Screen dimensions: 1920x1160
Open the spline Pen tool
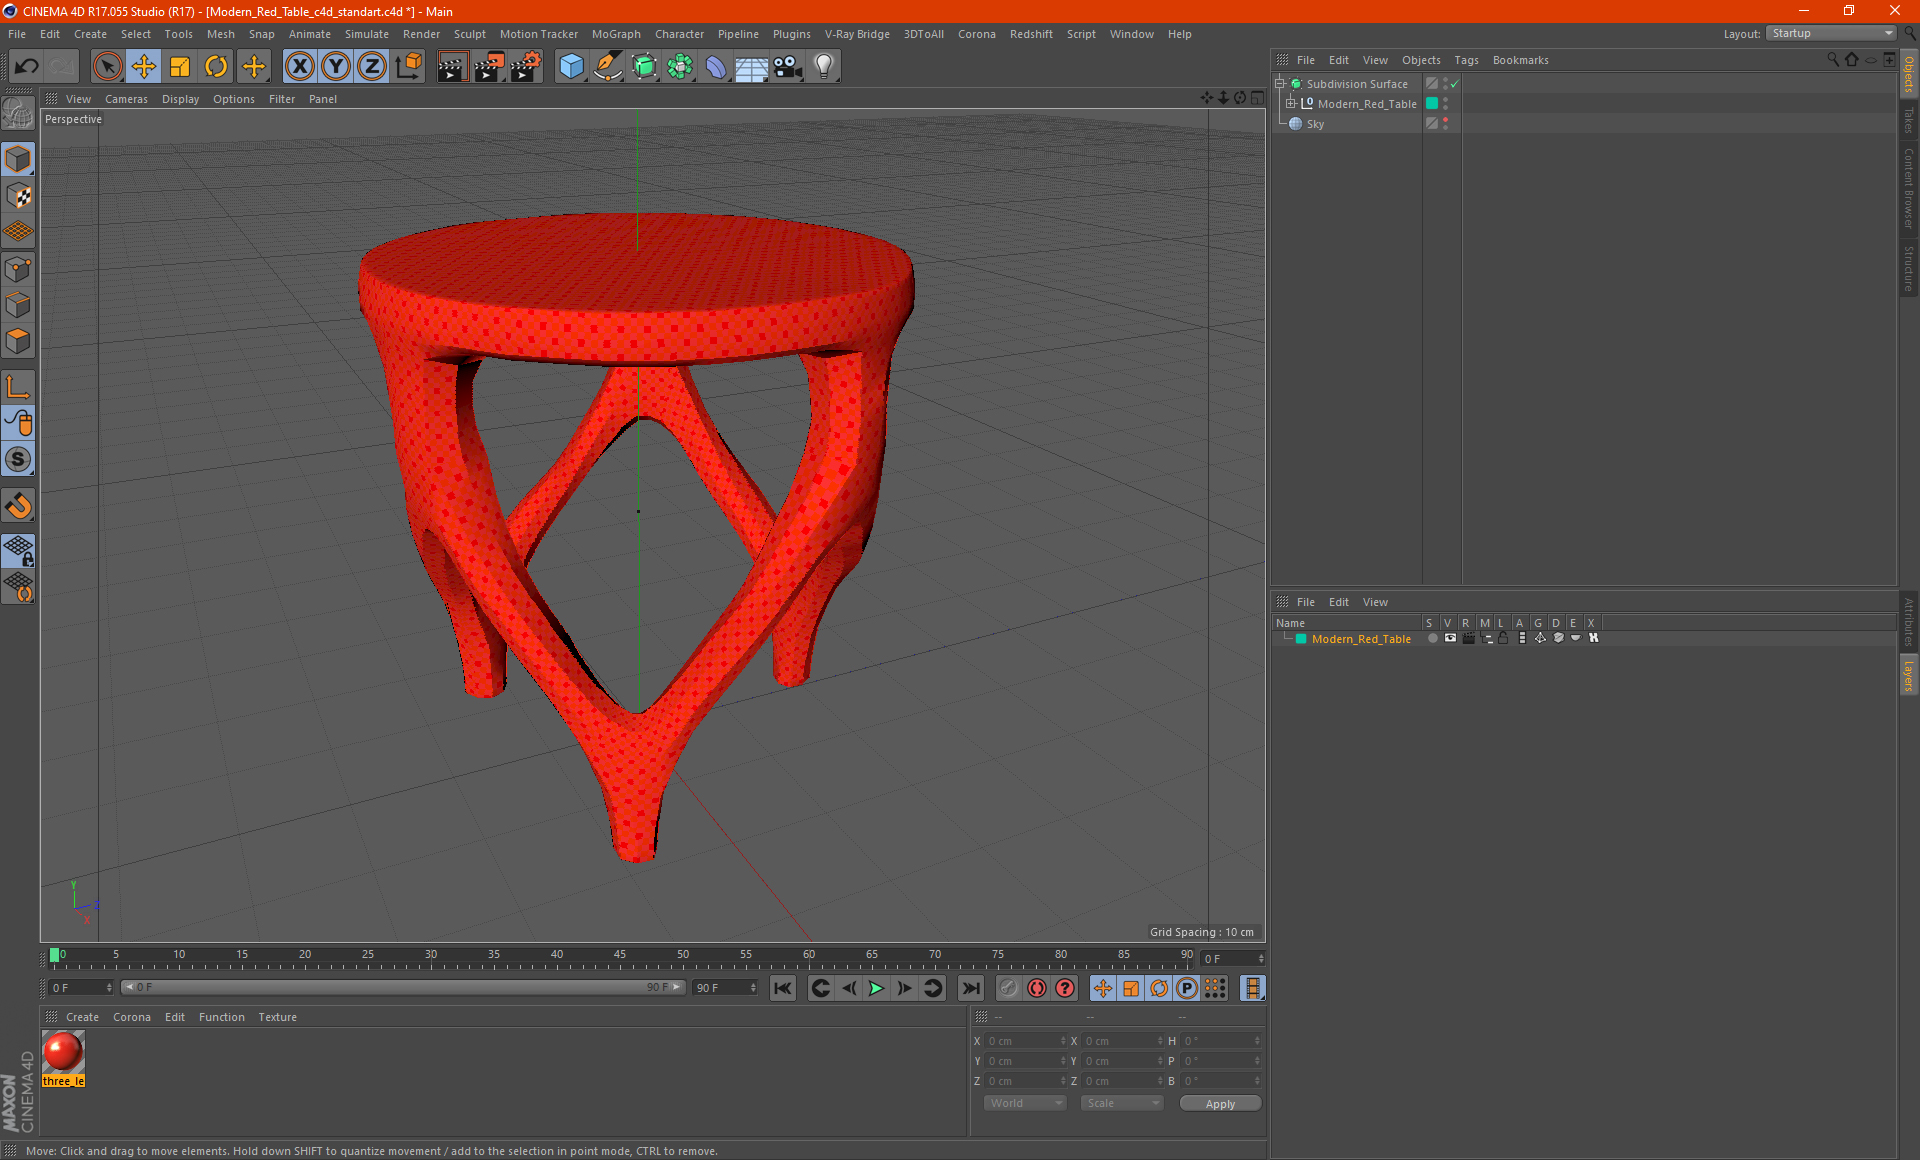608,66
